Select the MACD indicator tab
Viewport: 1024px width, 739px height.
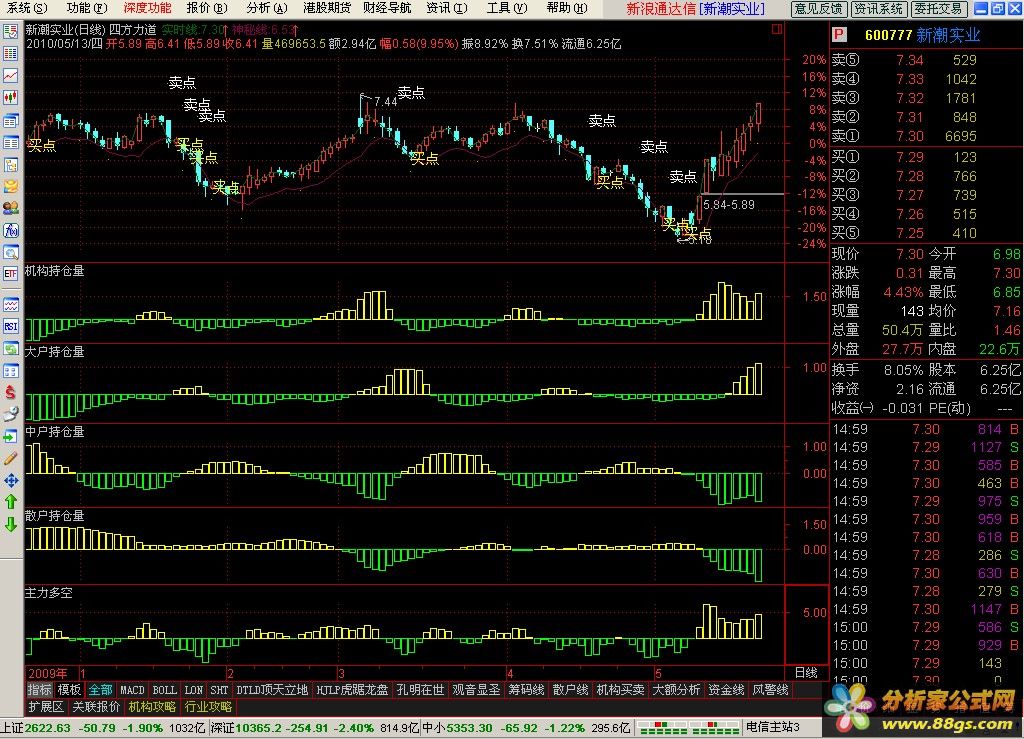pyautogui.click(x=132, y=689)
